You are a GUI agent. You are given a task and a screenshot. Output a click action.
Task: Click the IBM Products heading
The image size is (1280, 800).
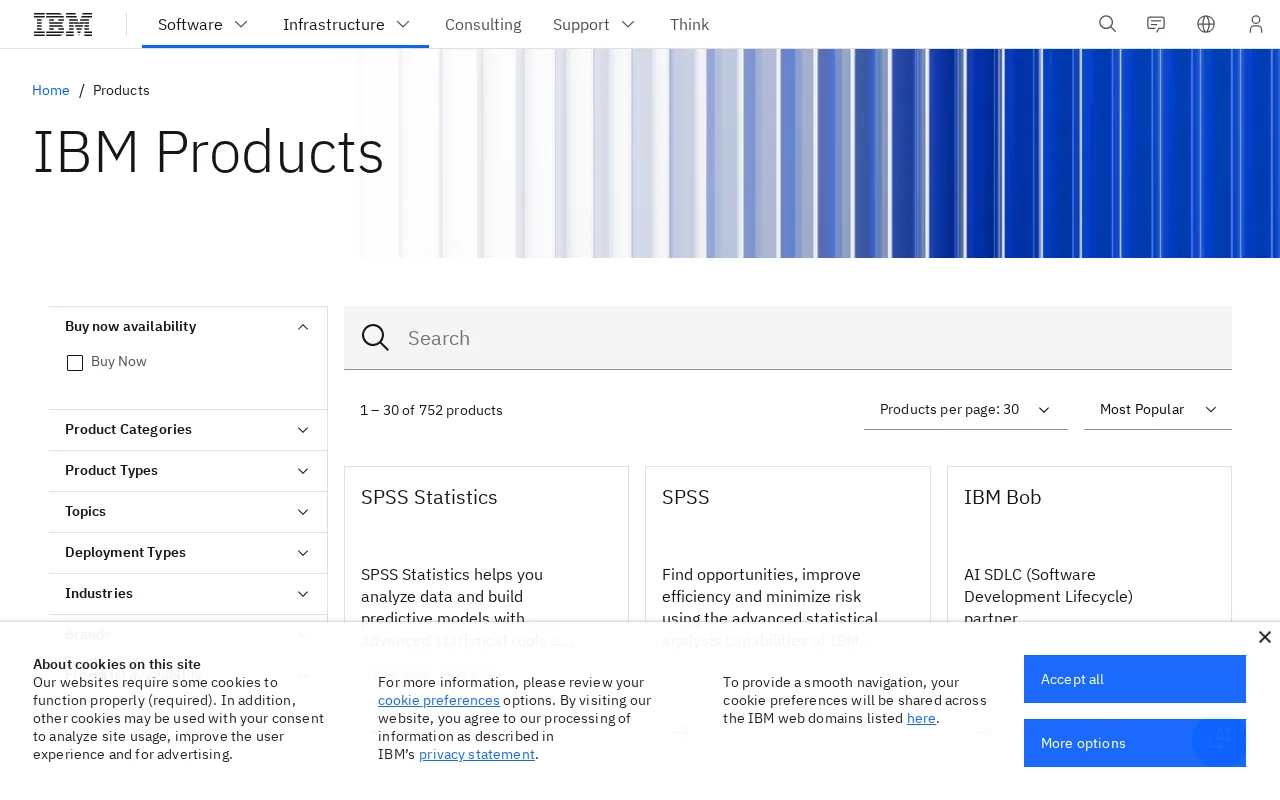(208, 153)
